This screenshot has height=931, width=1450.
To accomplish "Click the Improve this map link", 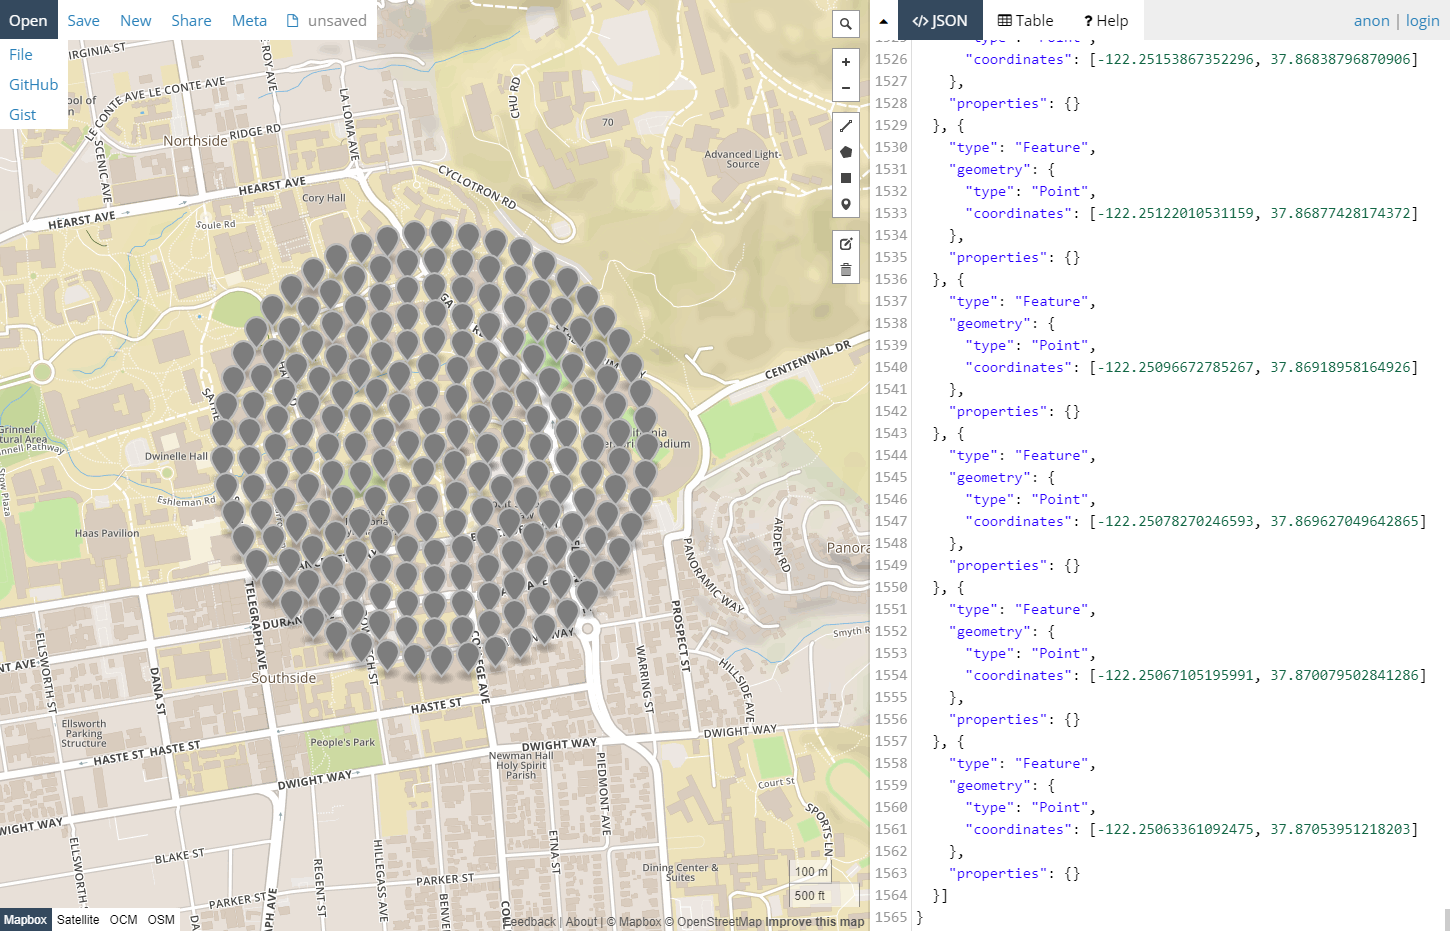I will (x=814, y=922).
